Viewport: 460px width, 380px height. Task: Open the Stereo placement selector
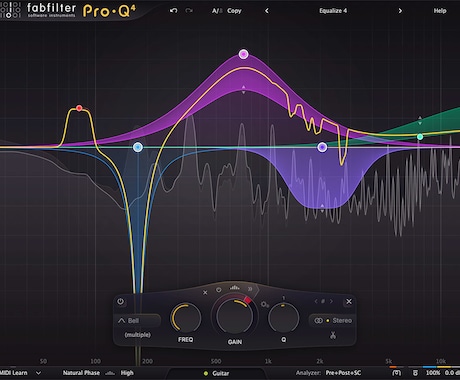(342, 321)
